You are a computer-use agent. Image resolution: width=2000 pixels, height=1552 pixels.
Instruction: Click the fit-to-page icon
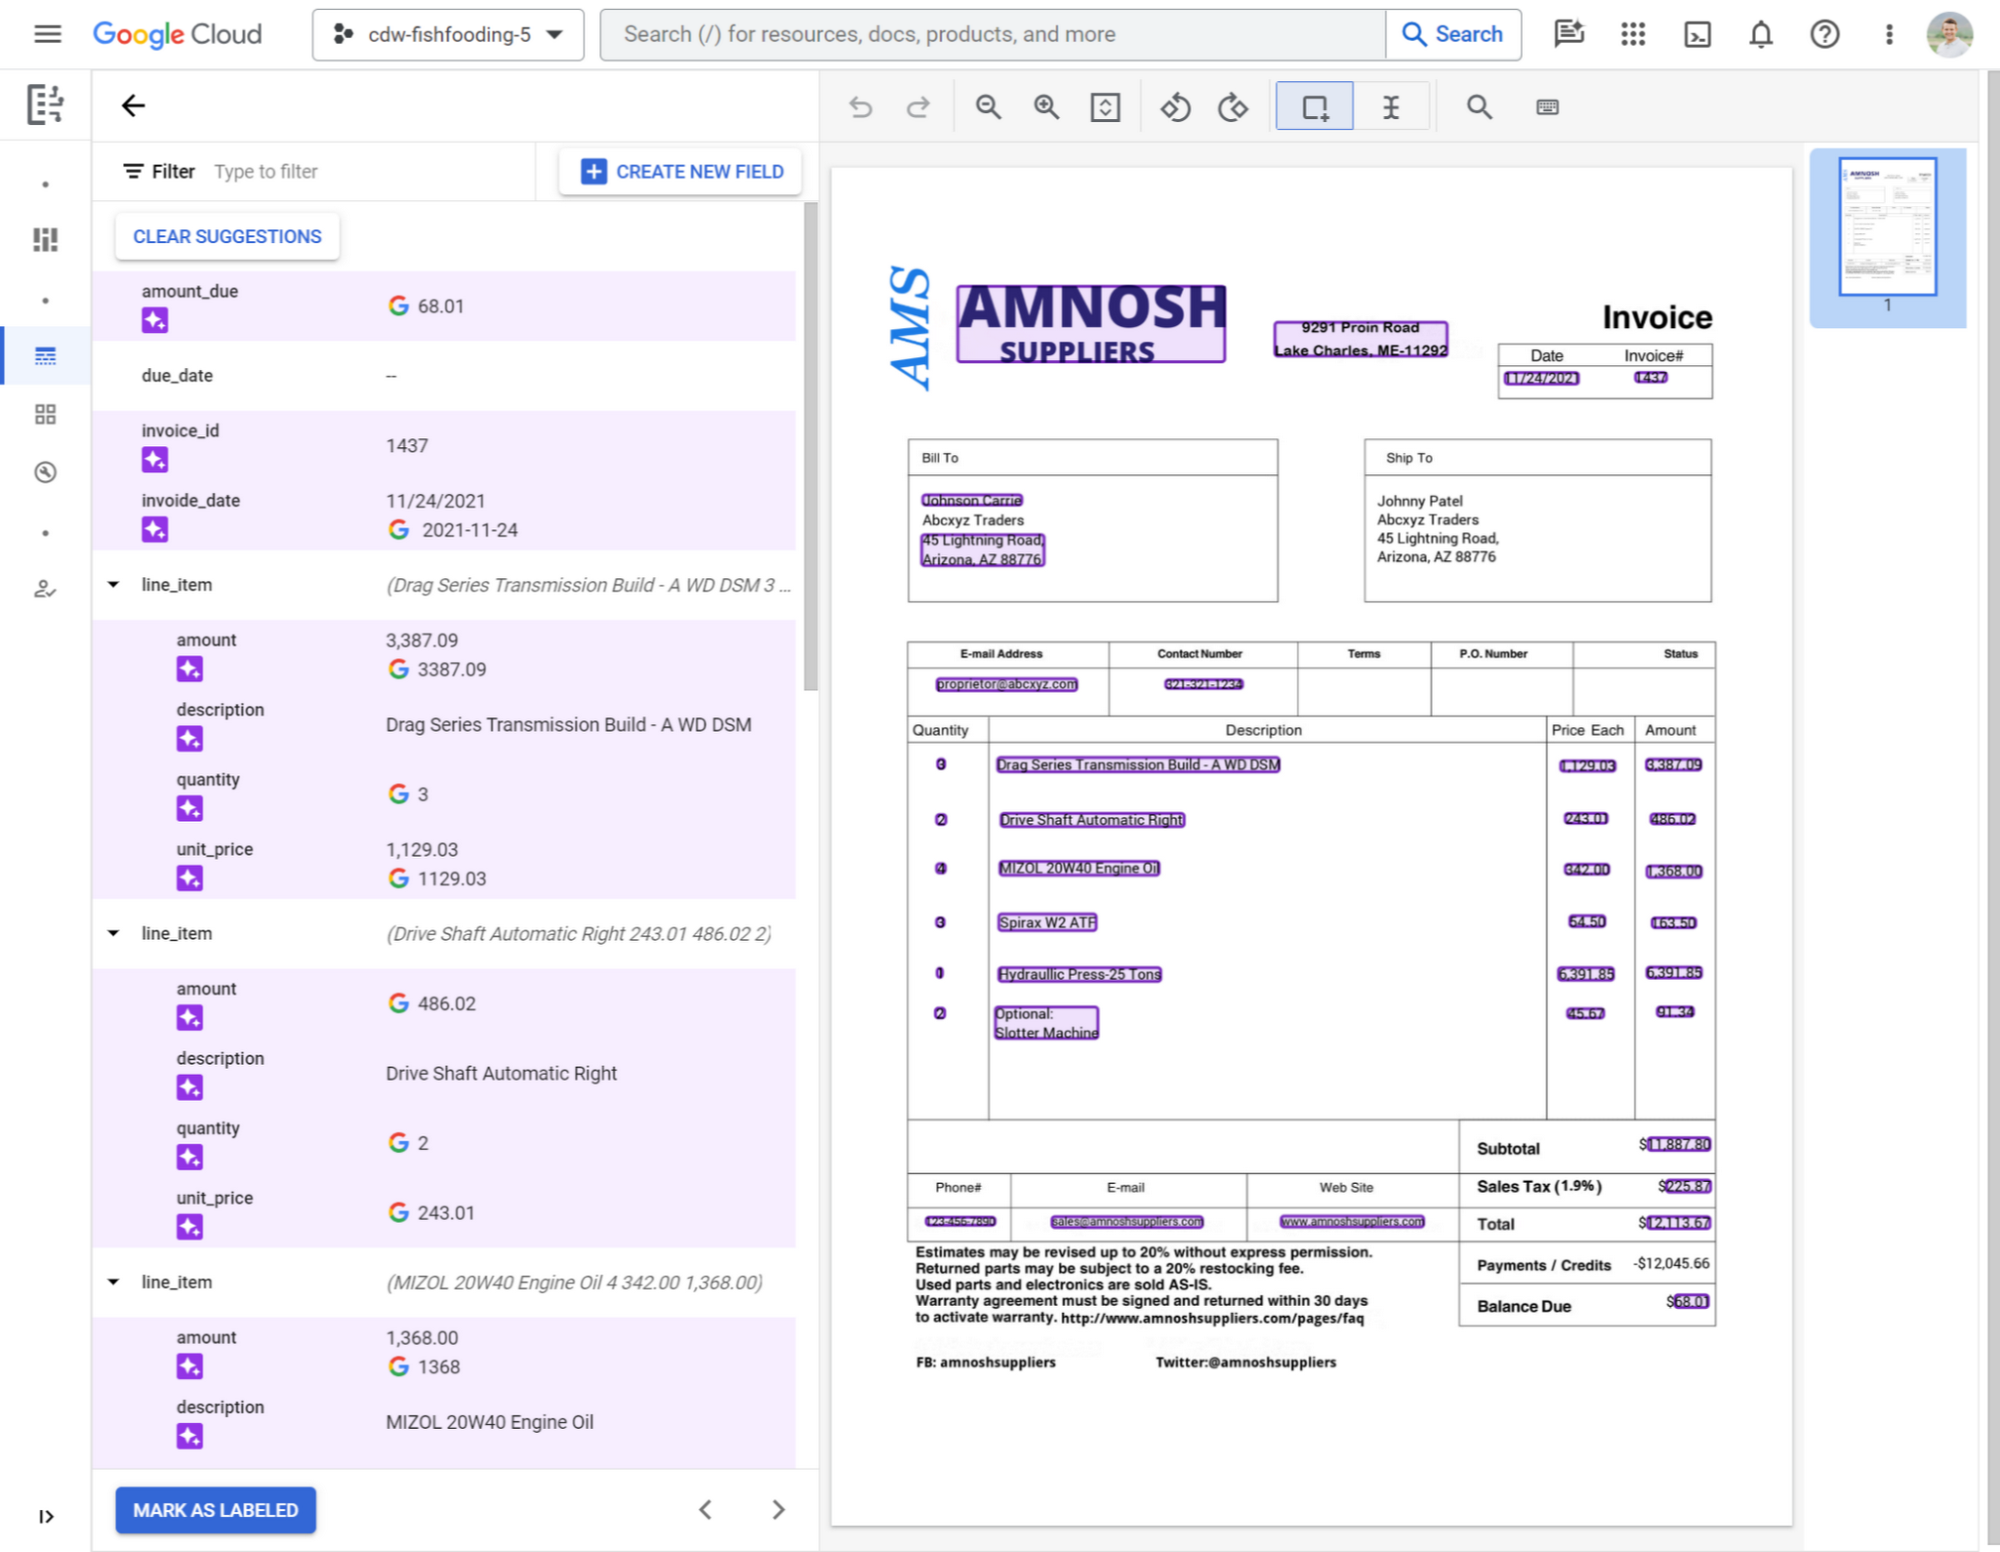click(1104, 107)
